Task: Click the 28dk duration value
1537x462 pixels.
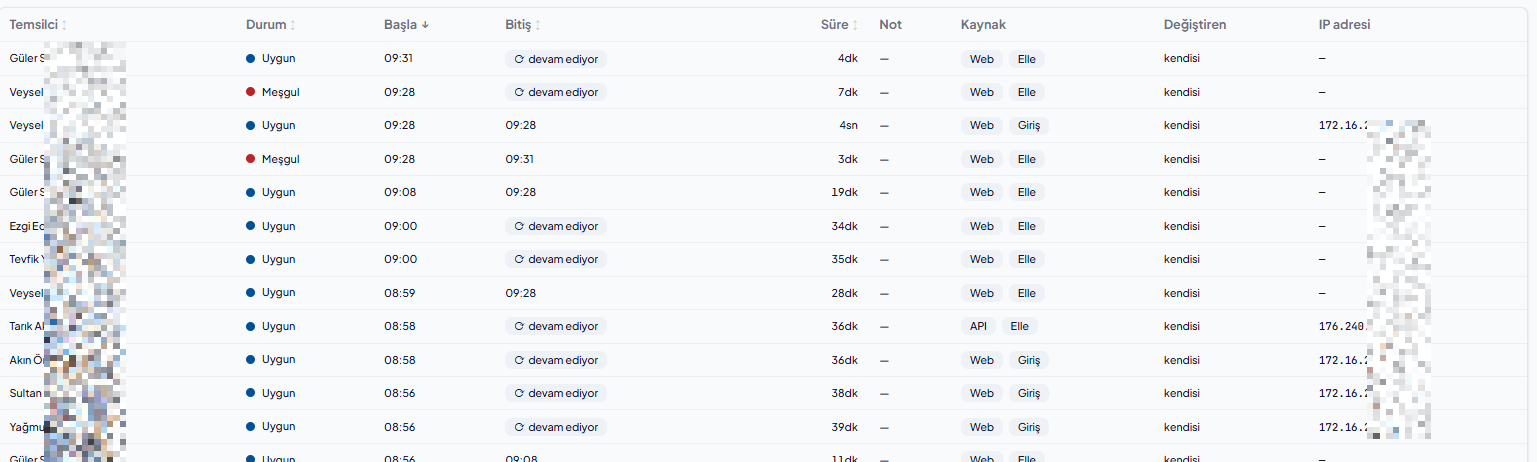Action: tap(845, 293)
